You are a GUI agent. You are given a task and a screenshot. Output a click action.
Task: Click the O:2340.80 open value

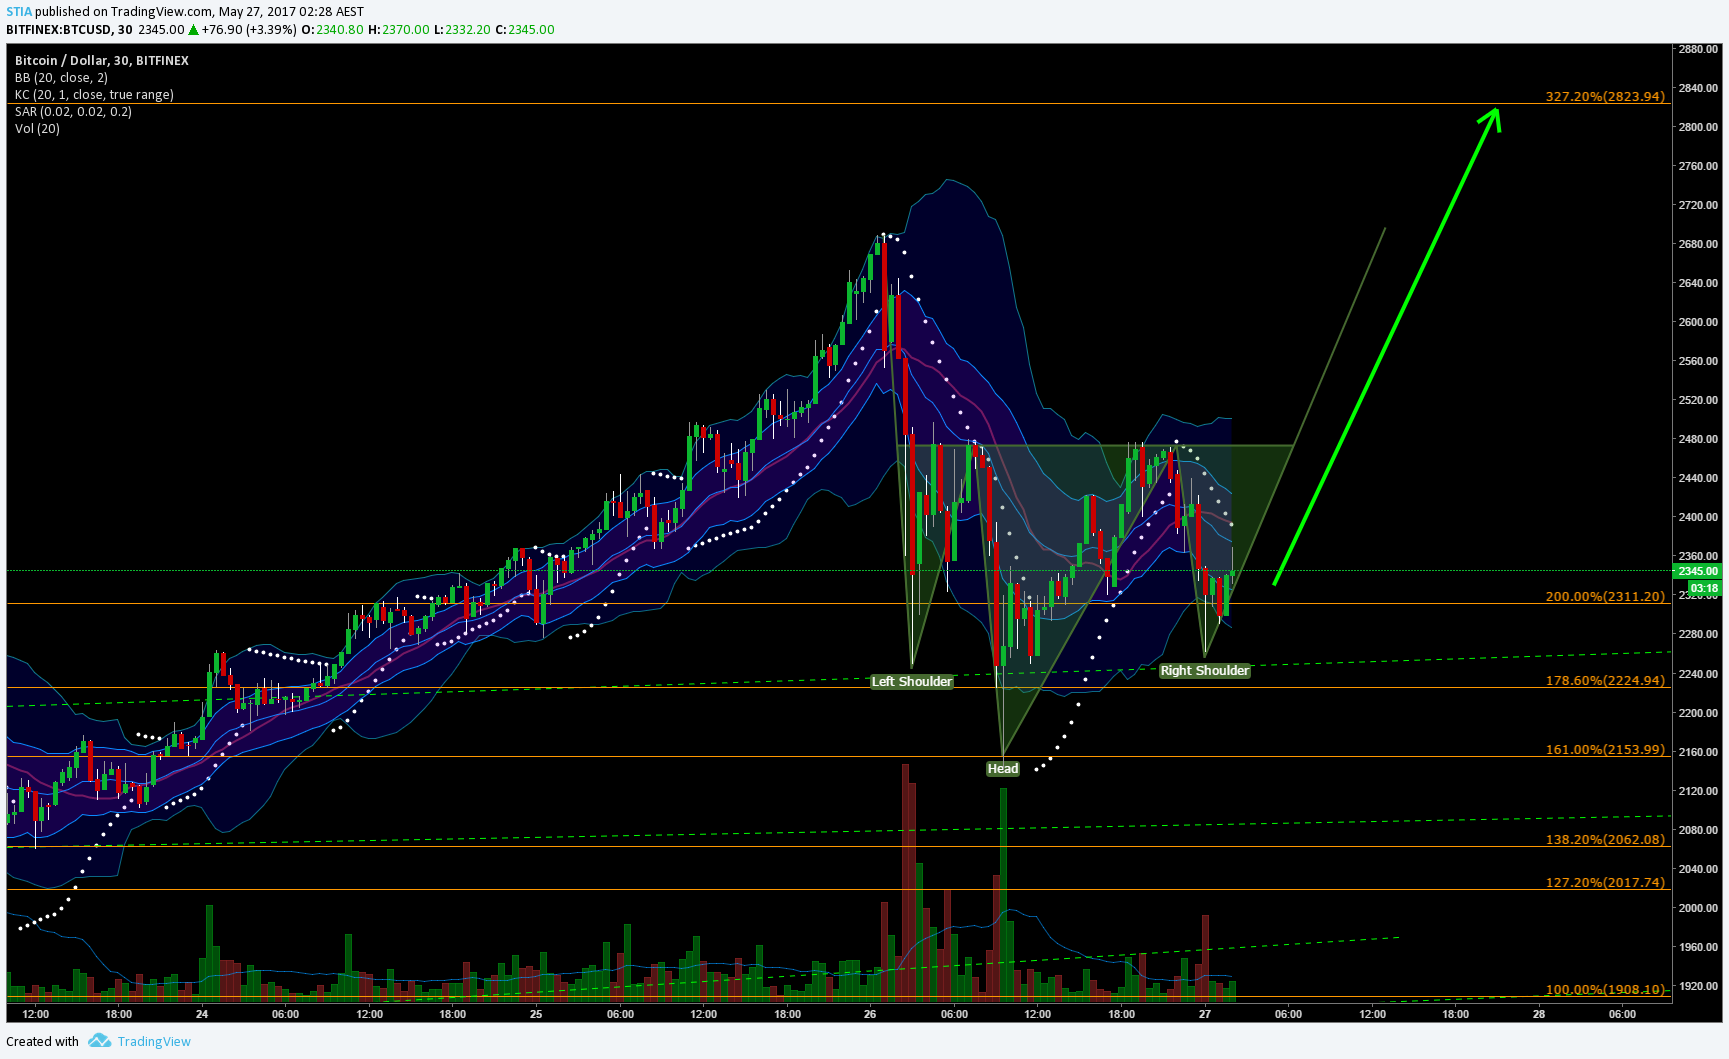click(332, 30)
